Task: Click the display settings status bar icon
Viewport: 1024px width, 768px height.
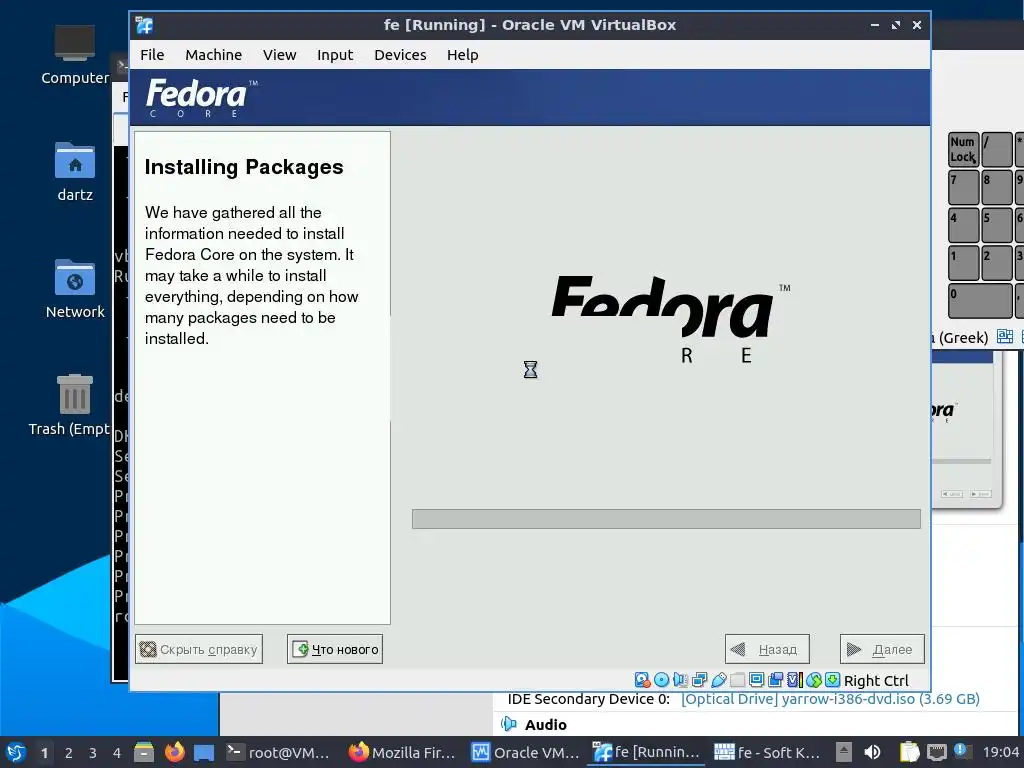Action: tap(756, 680)
